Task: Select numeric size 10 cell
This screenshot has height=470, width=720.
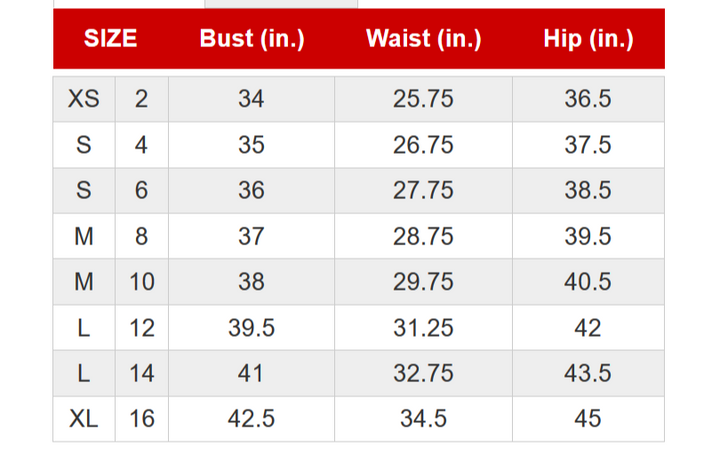Action: click(141, 282)
